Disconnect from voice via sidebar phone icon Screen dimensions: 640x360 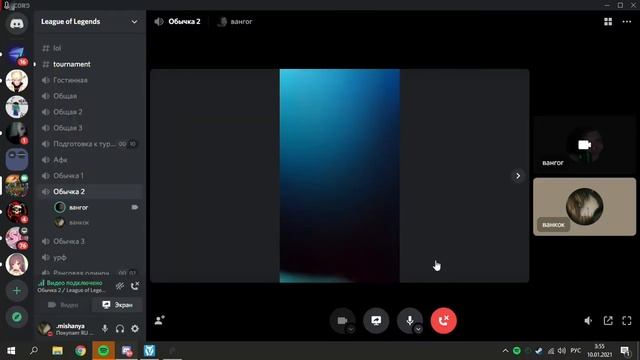[x=135, y=286]
